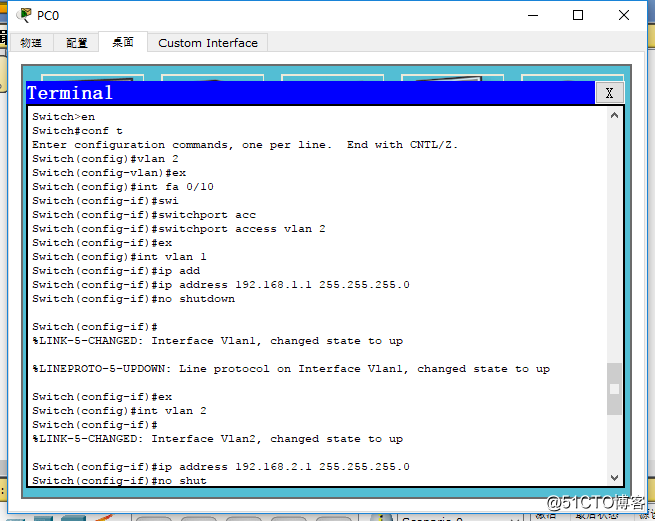This screenshot has width=655, height=521.
Task: Click 'Switch(config)#int fa 0/10' line
Action: click(123, 187)
